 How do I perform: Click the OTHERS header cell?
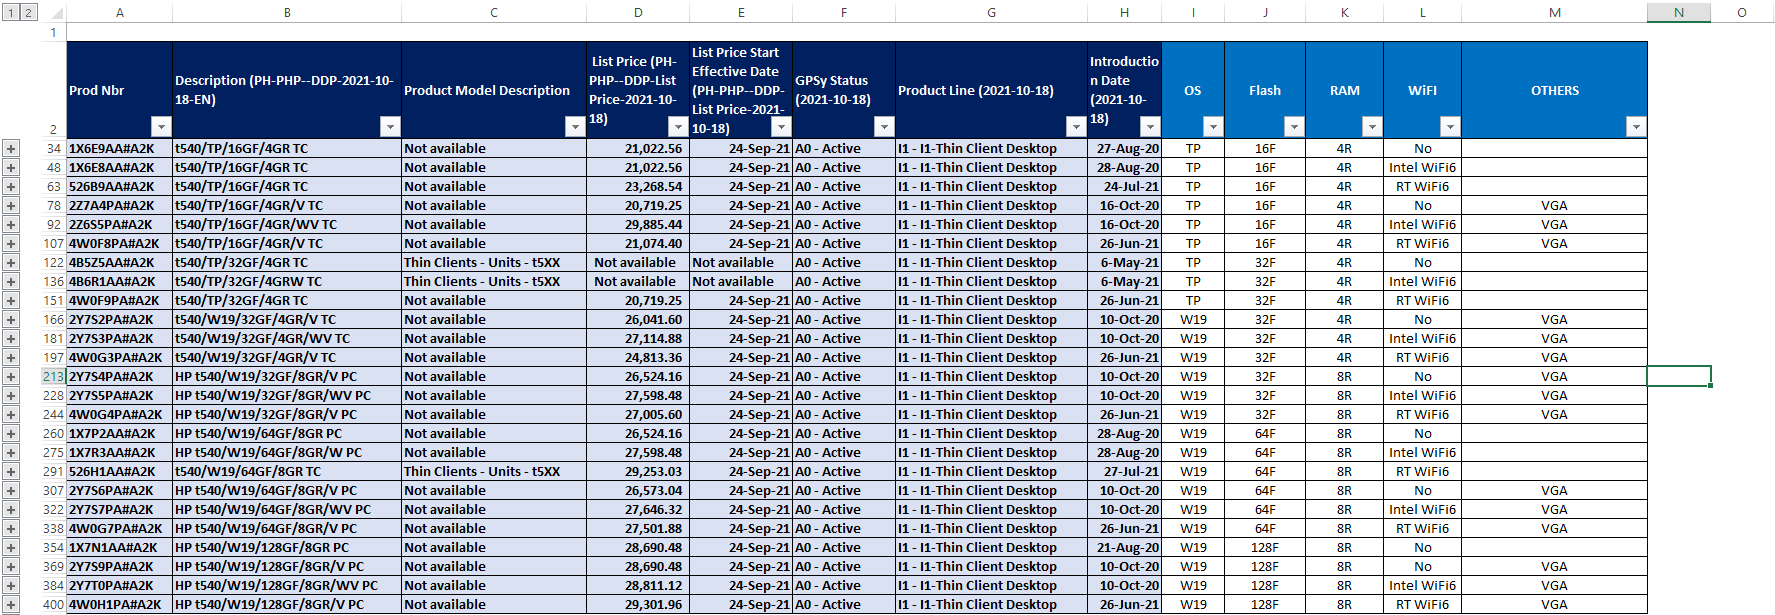(1555, 90)
